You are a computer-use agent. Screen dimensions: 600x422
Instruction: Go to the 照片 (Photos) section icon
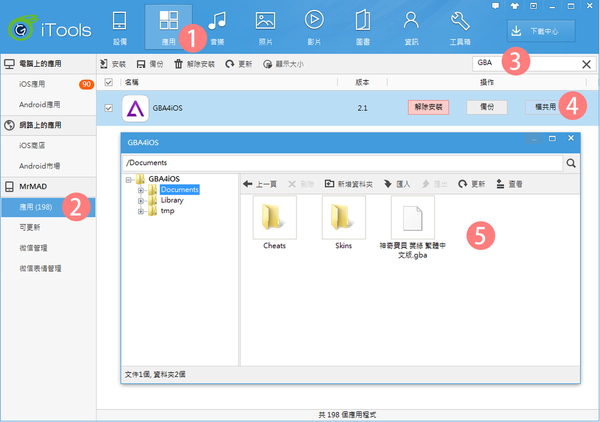265,24
